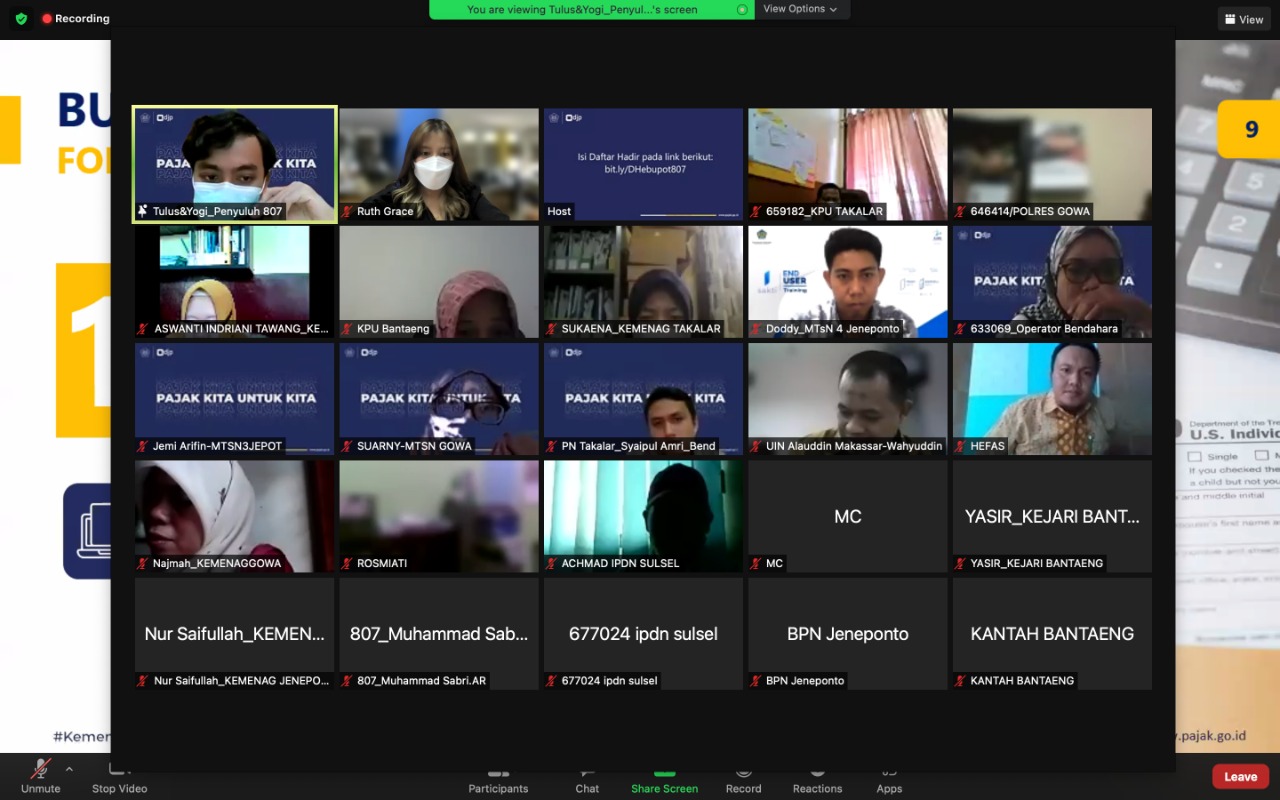Click the Leave meeting button
Viewport: 1280px width, 800px height.
pyautogui.click(x=1240, y=777)
